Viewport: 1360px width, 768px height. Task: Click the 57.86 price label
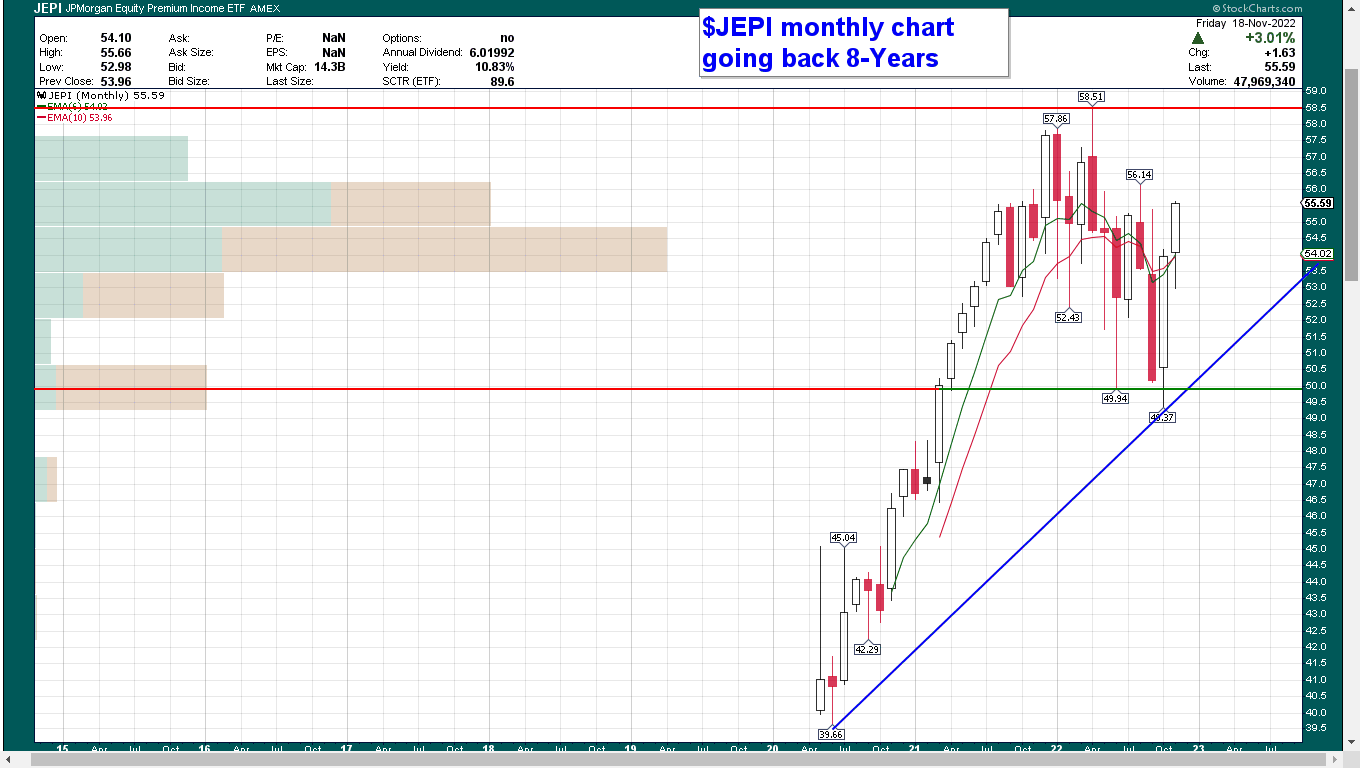(1056, 118)
